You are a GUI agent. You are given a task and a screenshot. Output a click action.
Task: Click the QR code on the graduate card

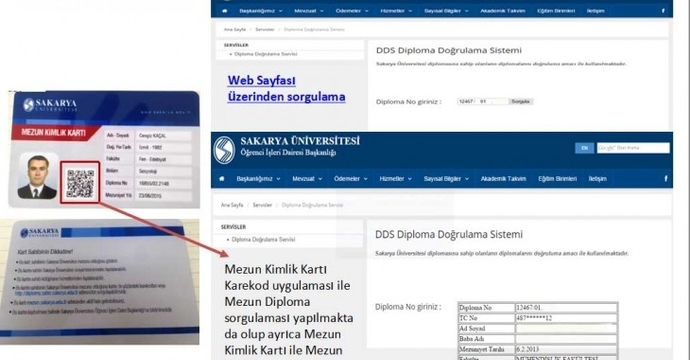click(x=80, y=183)
